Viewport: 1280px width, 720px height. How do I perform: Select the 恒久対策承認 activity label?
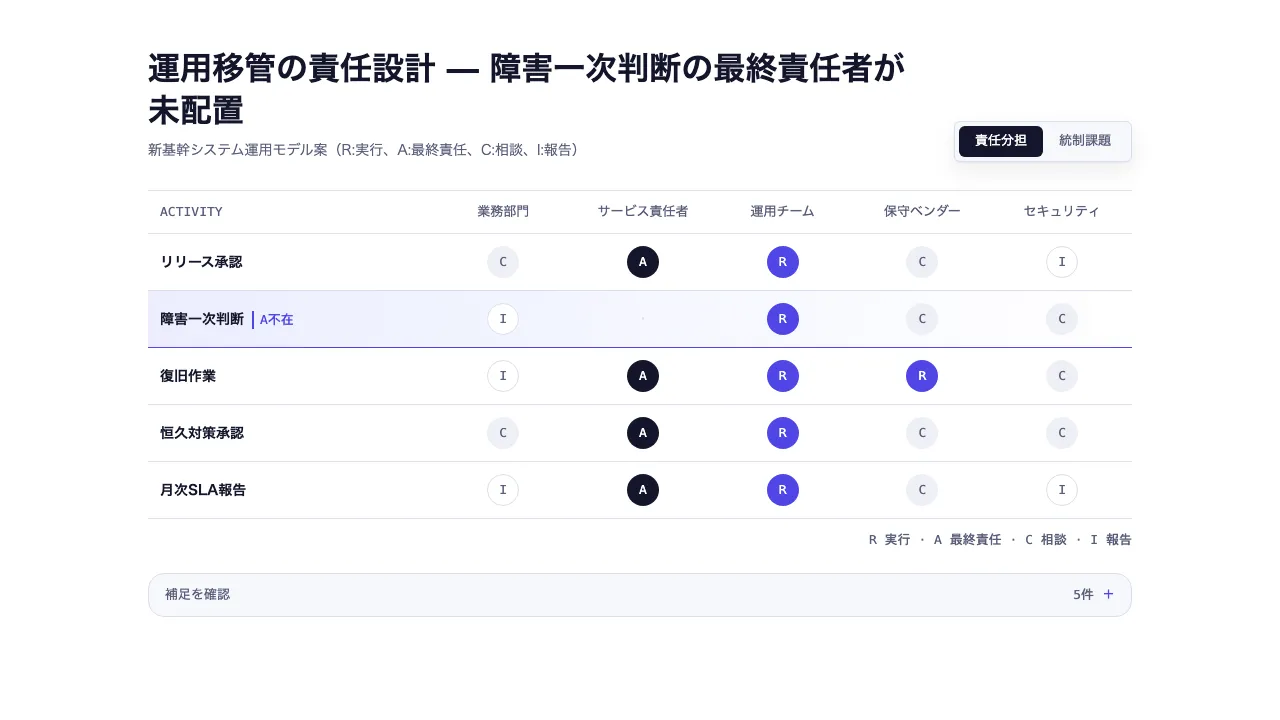pyautogui.click(x=202, y=433)
